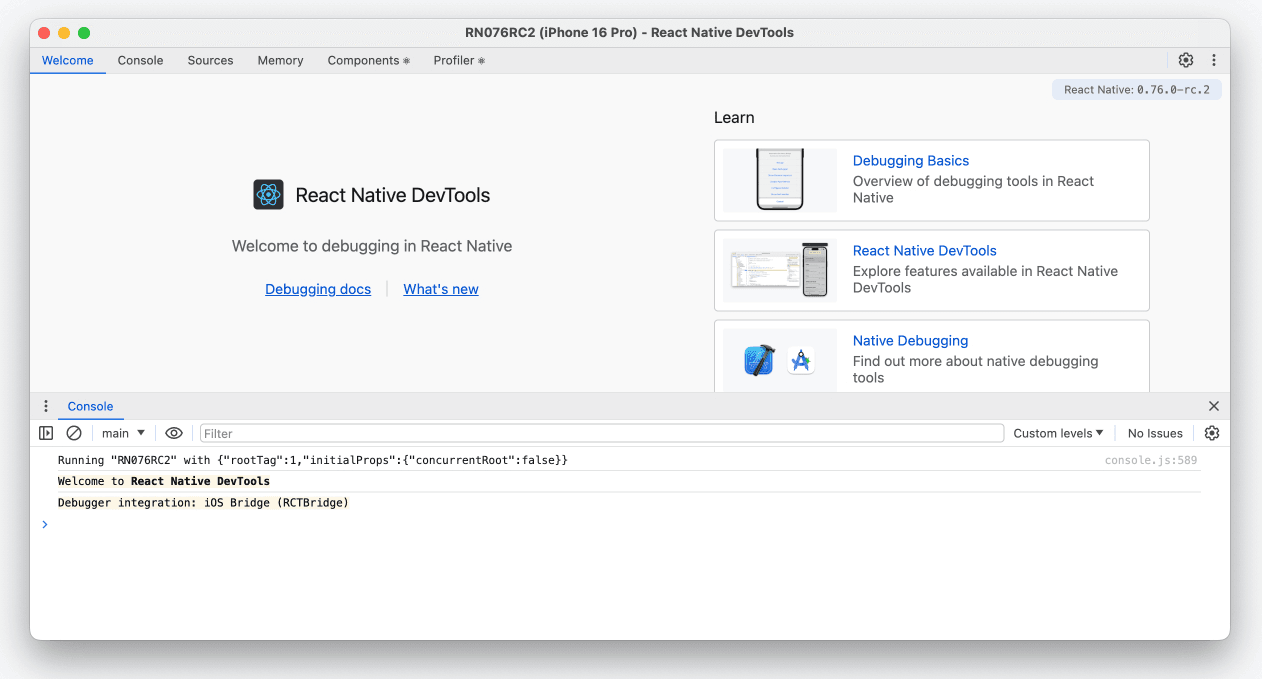The height and width of the screenshot is (679, 1262).
Task: Open the main context dropdown
Action: (x=123, y=433)
